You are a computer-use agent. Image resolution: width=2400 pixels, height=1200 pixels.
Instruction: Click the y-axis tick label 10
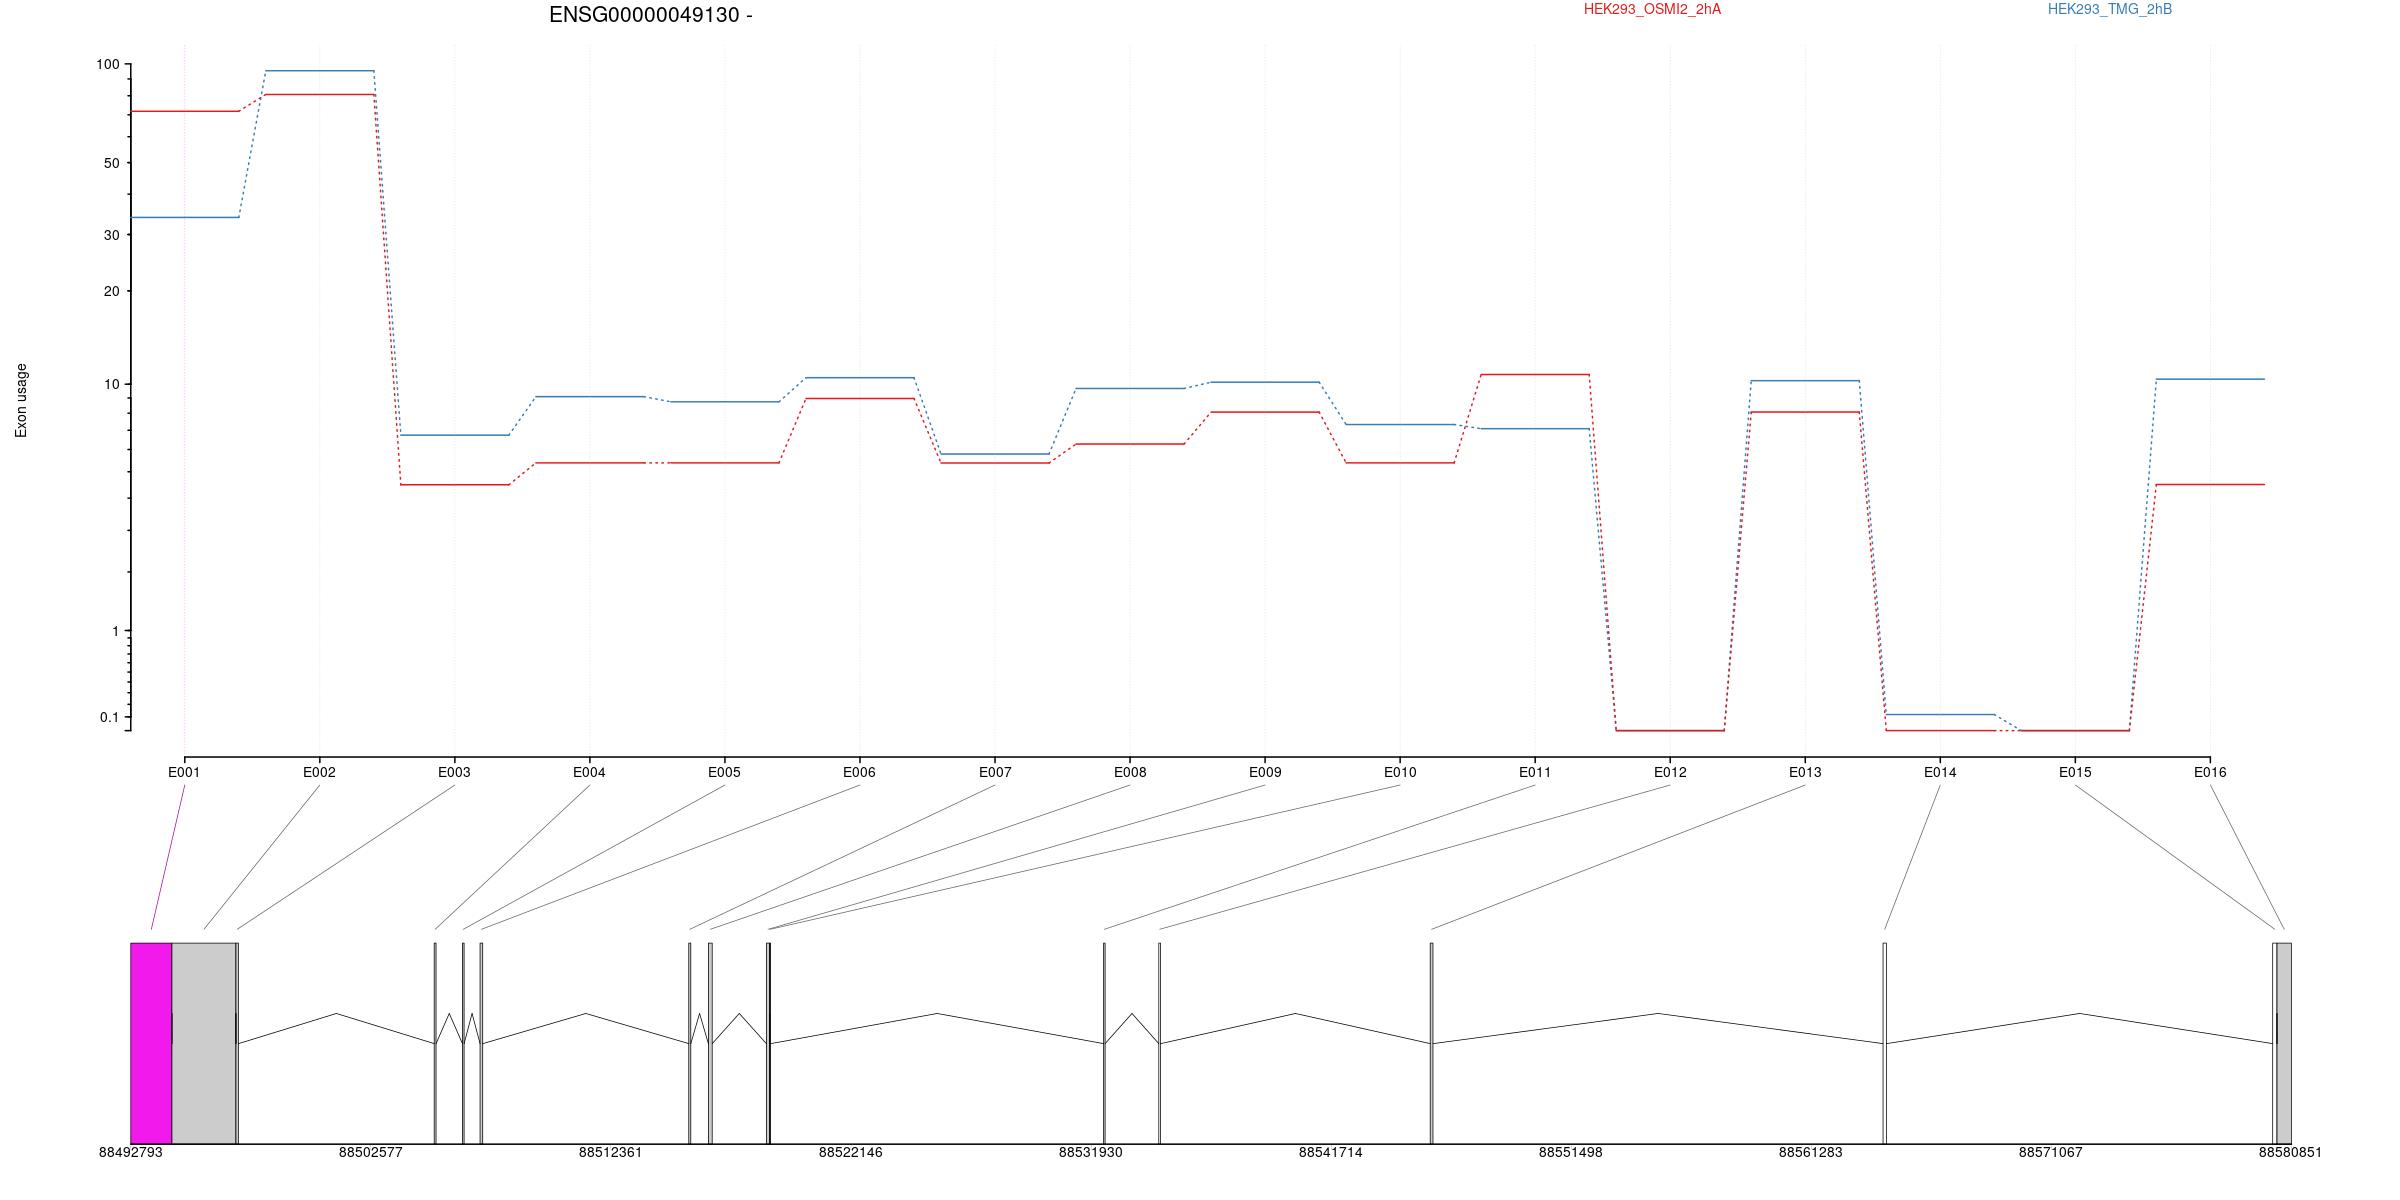tap(111, 384)
